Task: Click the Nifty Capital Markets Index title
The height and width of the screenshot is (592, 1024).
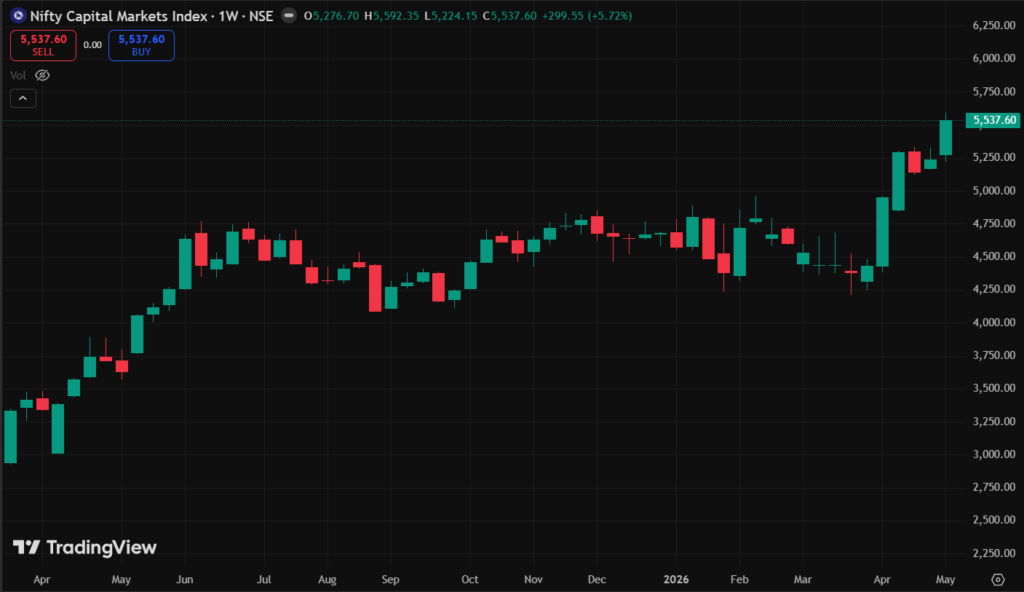Action: point(118,16)
